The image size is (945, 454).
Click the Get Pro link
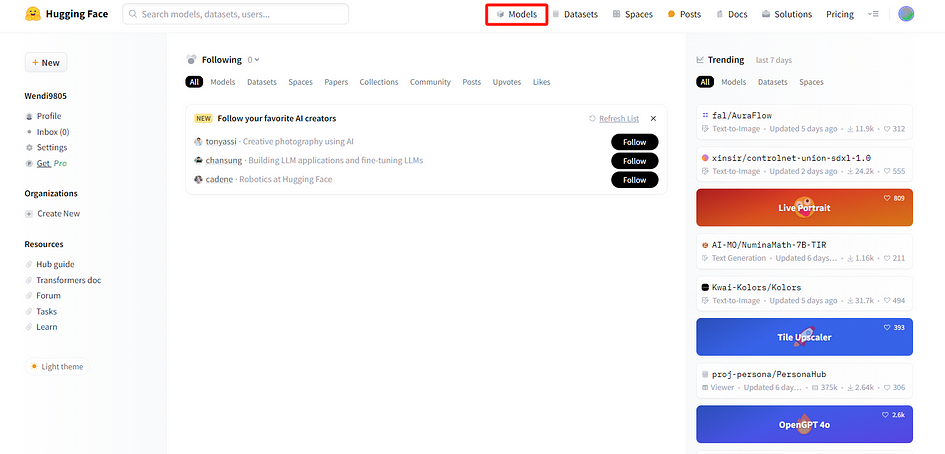point(46,163)
